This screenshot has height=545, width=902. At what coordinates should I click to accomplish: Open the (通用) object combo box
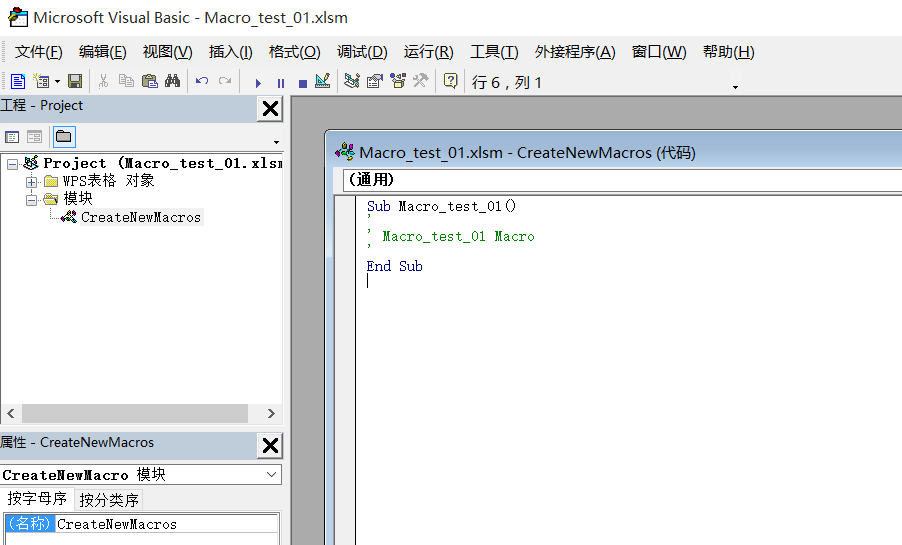(622, 180)
